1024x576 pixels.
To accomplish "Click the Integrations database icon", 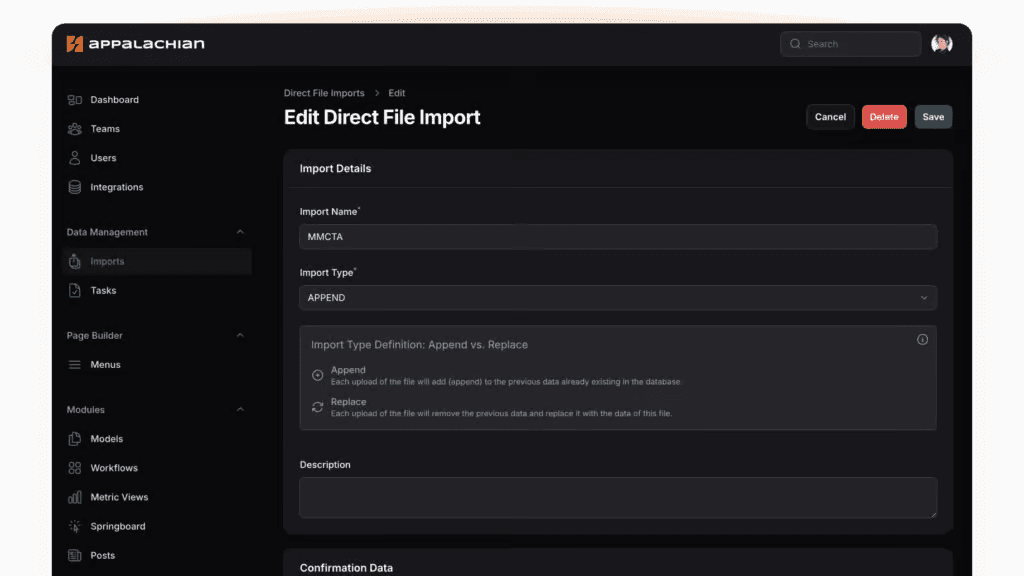I will pos(74,187).
